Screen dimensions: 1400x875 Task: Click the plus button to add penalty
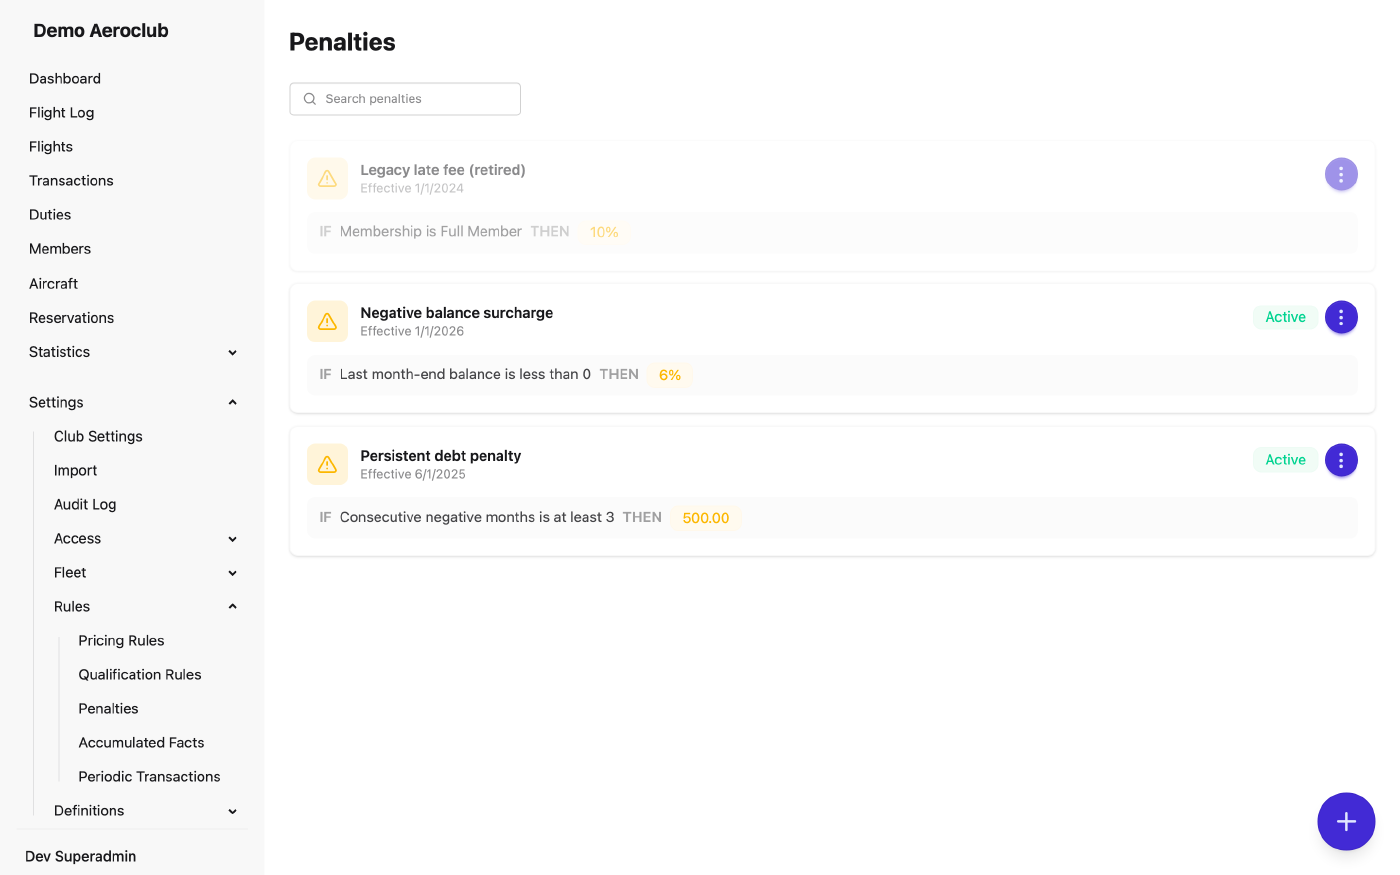(x=1345, y=821)
